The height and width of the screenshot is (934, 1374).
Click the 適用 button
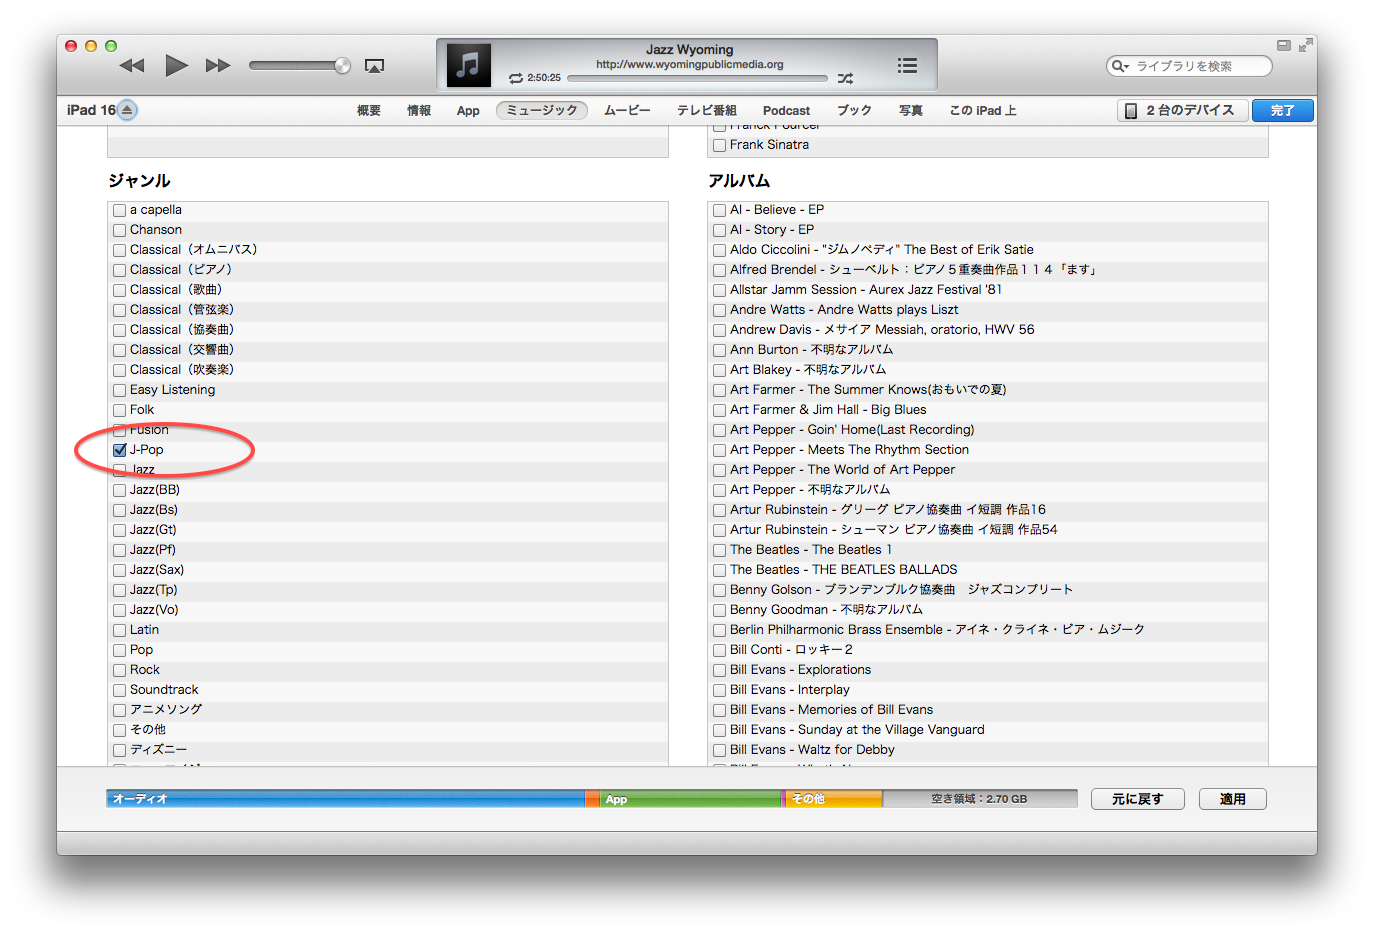click(x=1232, y=799)
